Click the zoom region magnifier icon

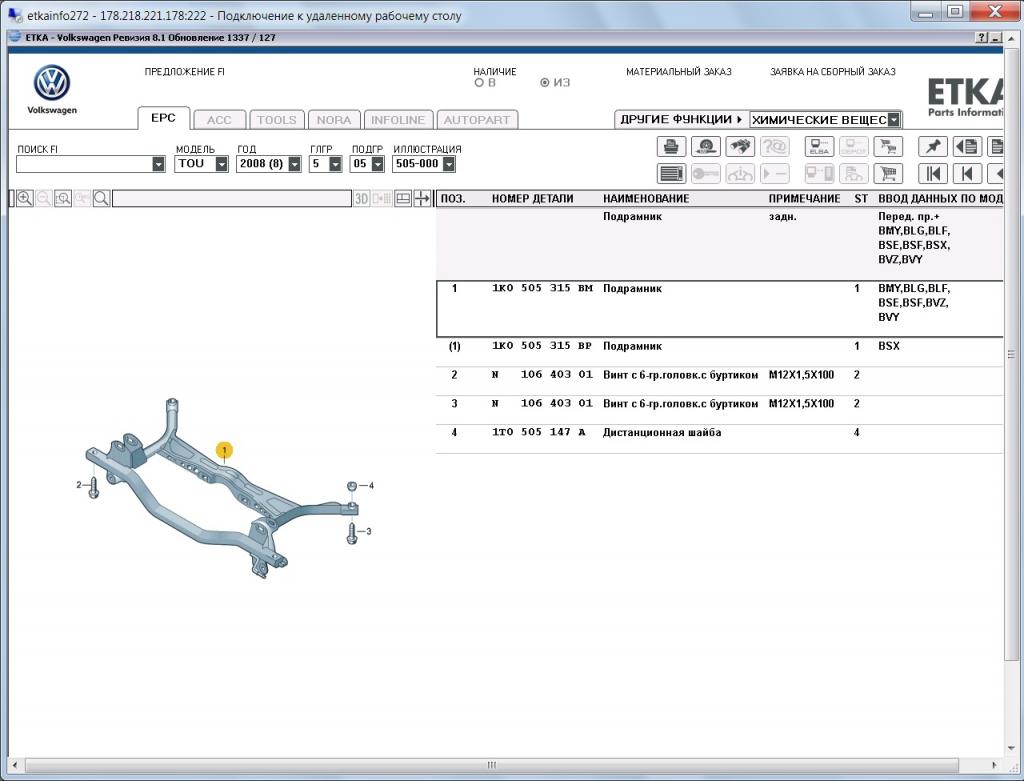pyautogui.click(x=63, y=199)
